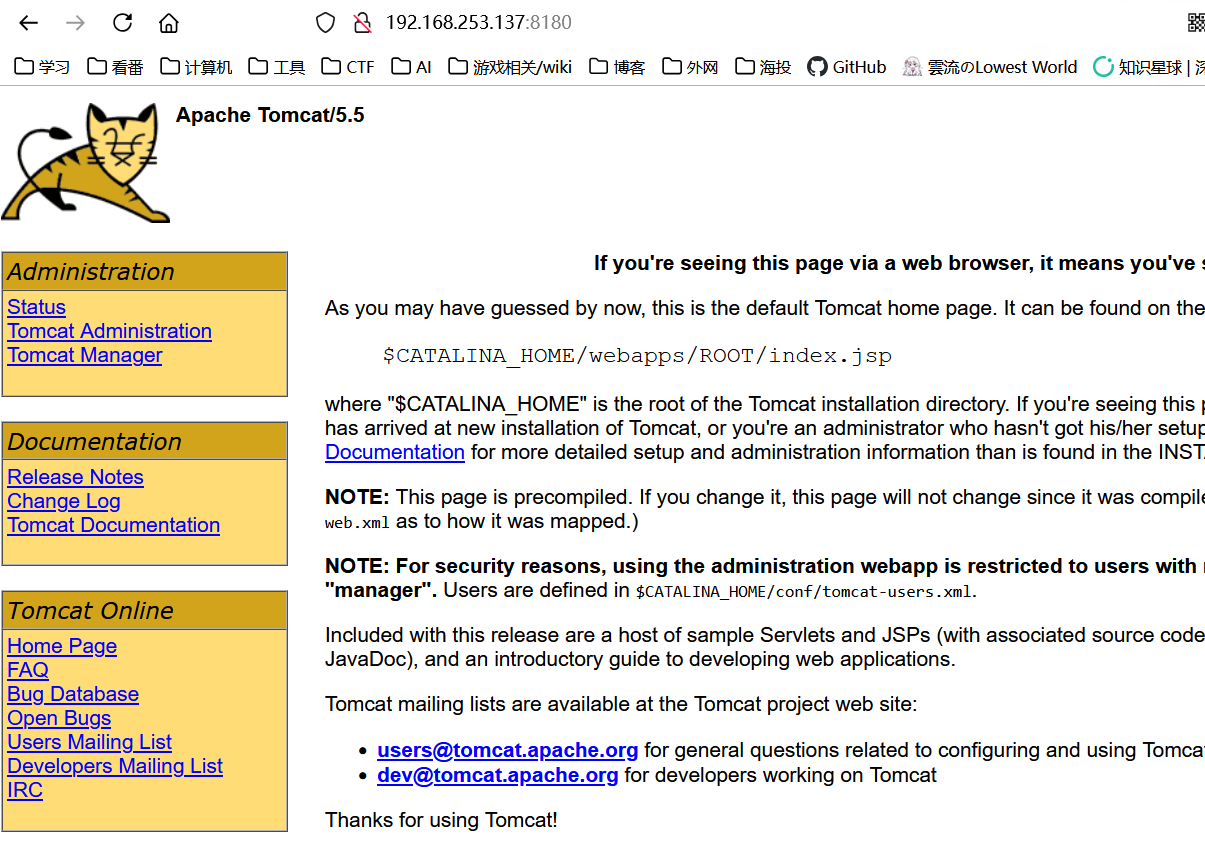Click the "Apache Tomcat/5.5" title text

[270, 115]
